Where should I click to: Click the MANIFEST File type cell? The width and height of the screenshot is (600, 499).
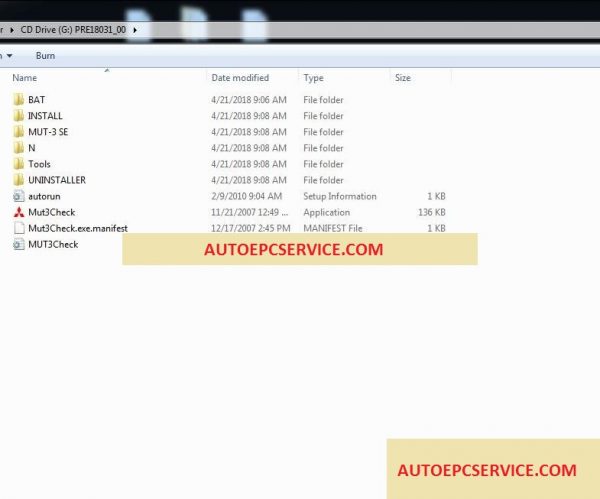tap(333, 228)
